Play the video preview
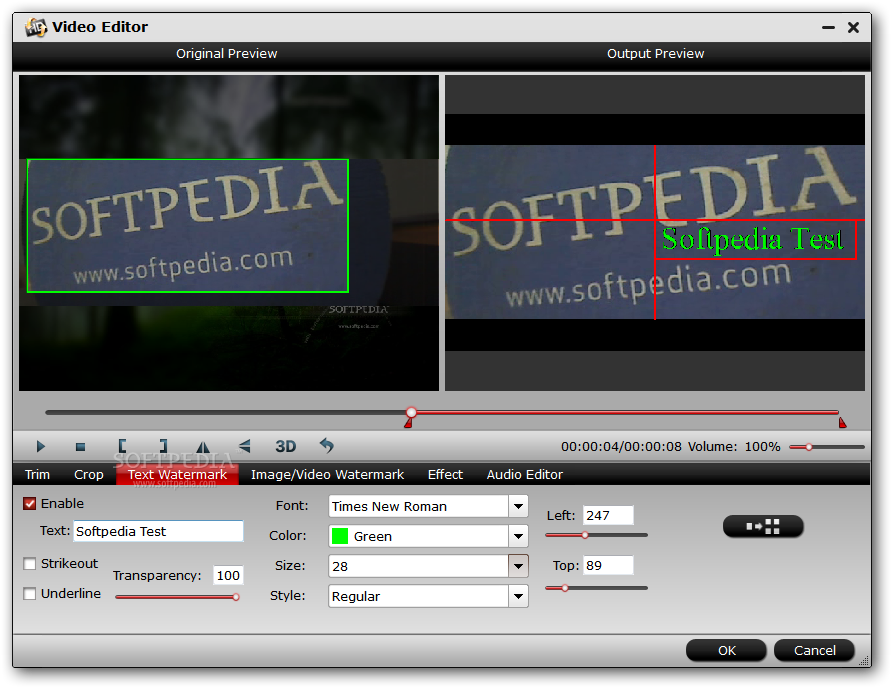892x688 pixels. click(40, 446)
